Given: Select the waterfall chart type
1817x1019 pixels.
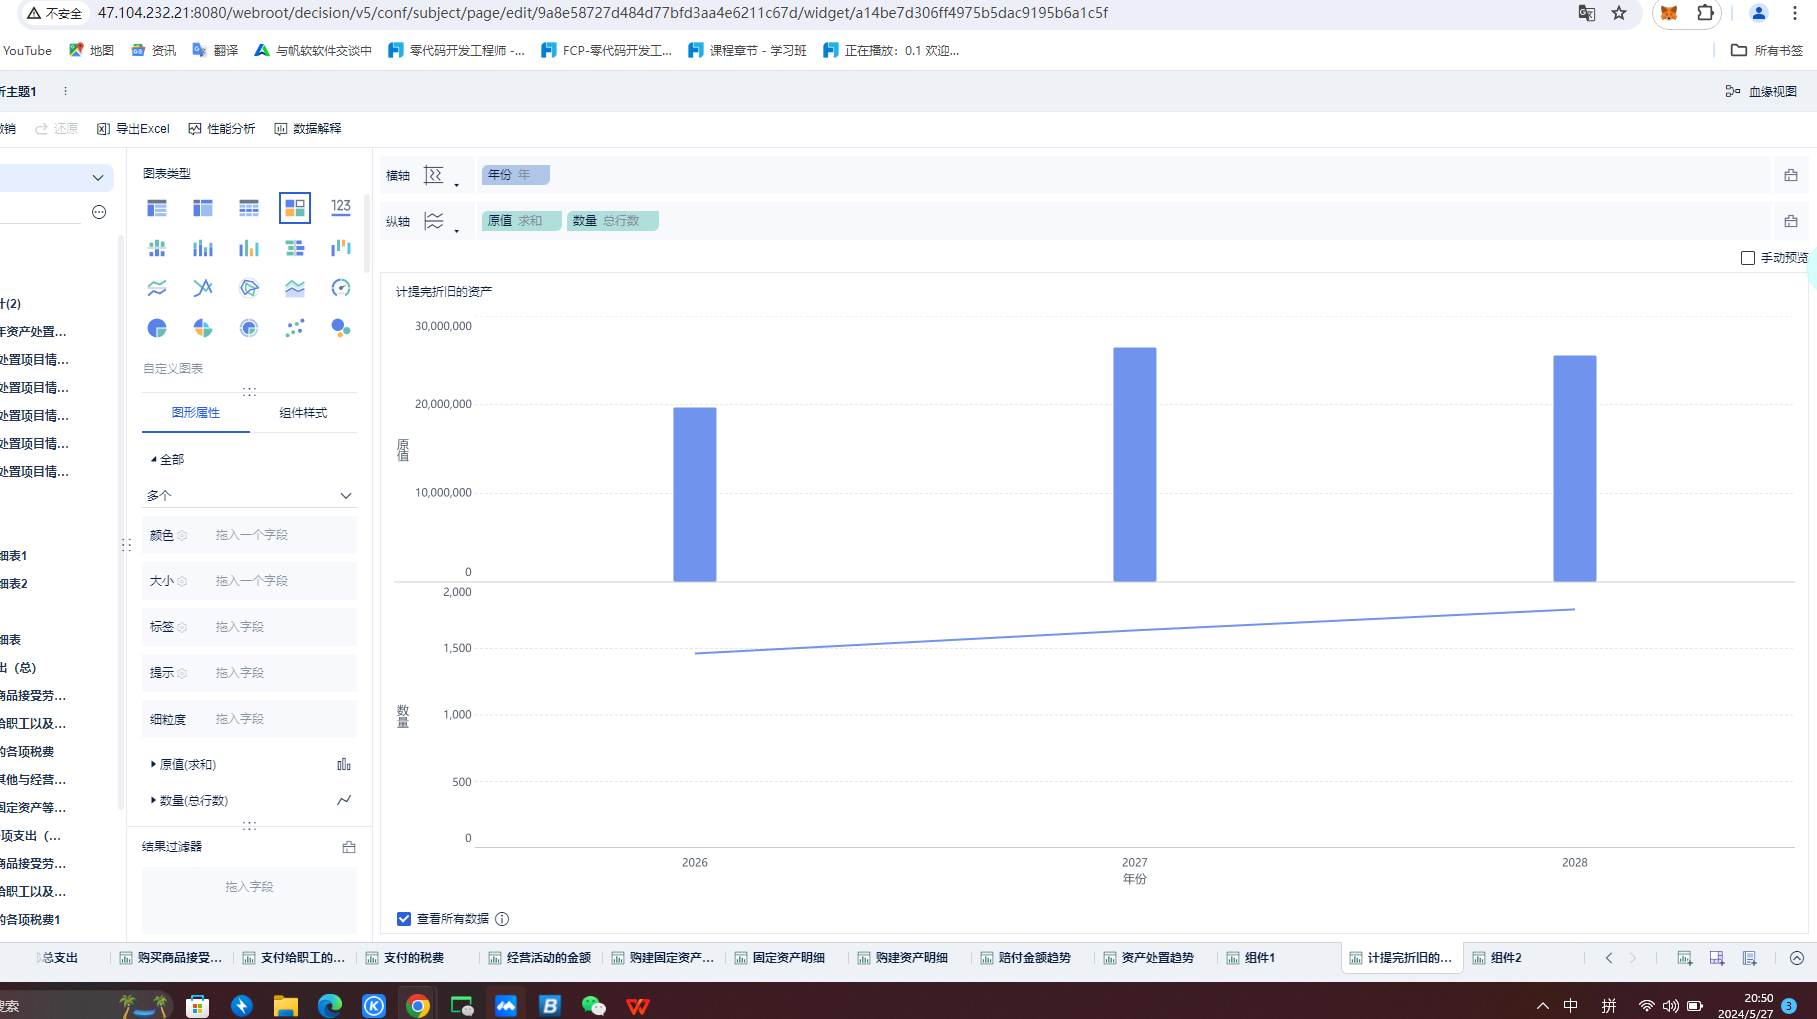Looking at the screenshot, I should pyautogui.click(x=341, y=248).
